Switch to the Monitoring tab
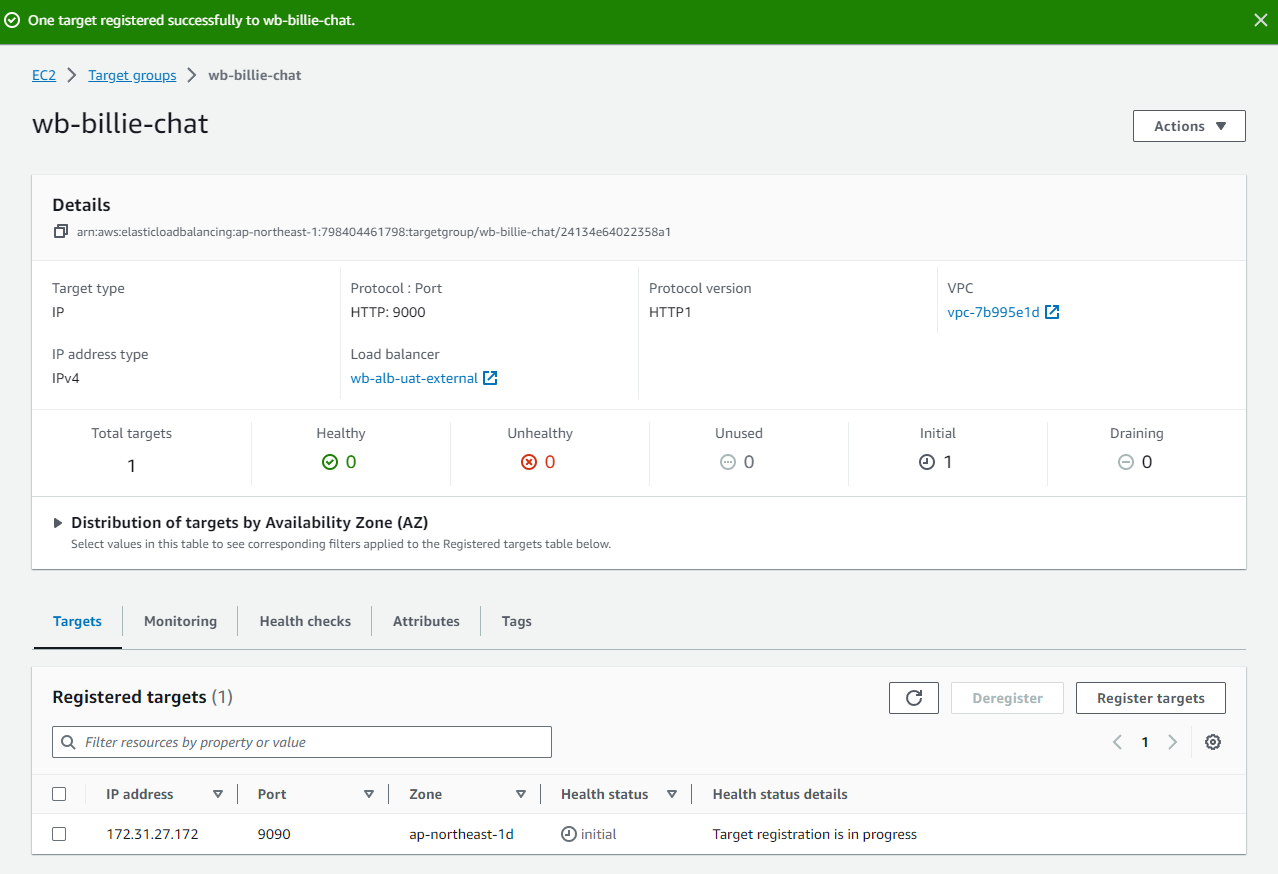Image resolution: width=1278 pixels, height=874 pixels. [180, 621]
